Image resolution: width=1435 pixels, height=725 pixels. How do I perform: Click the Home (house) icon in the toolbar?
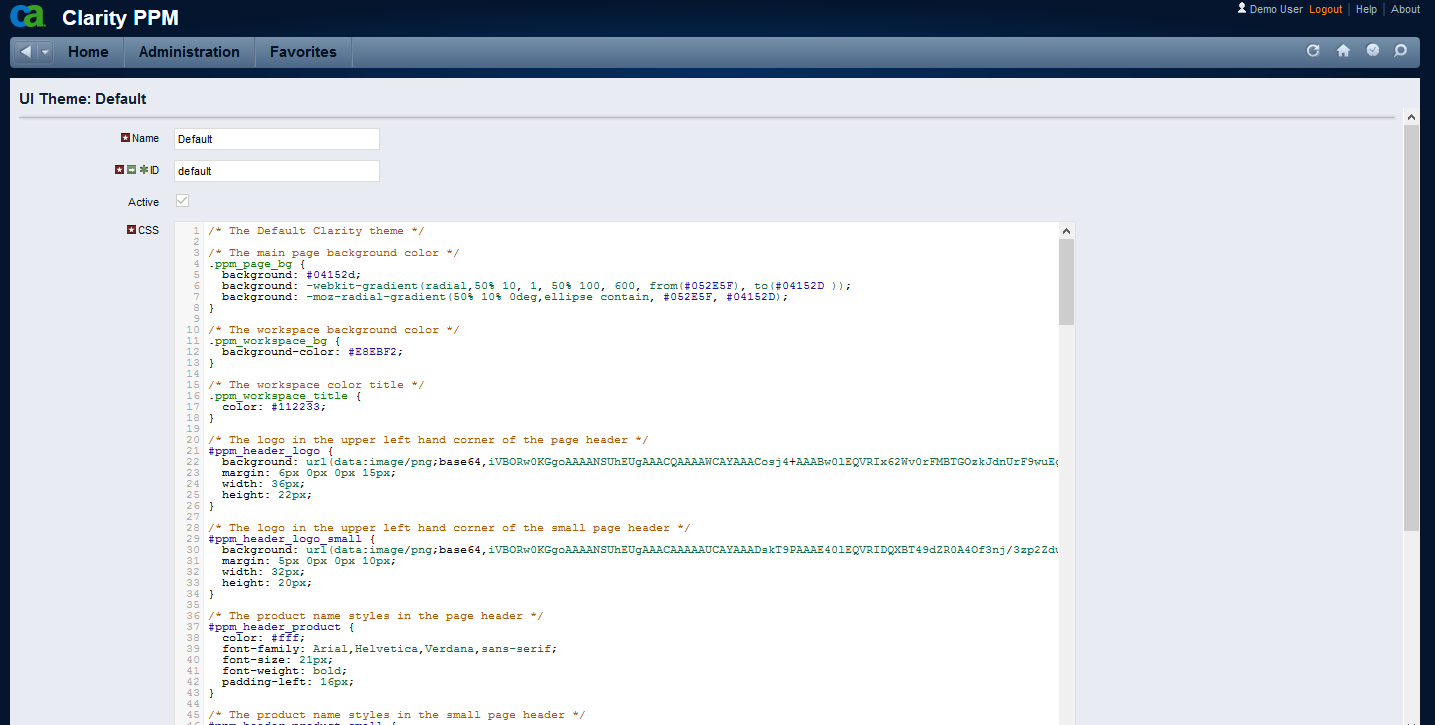(x=1343, y=51)
